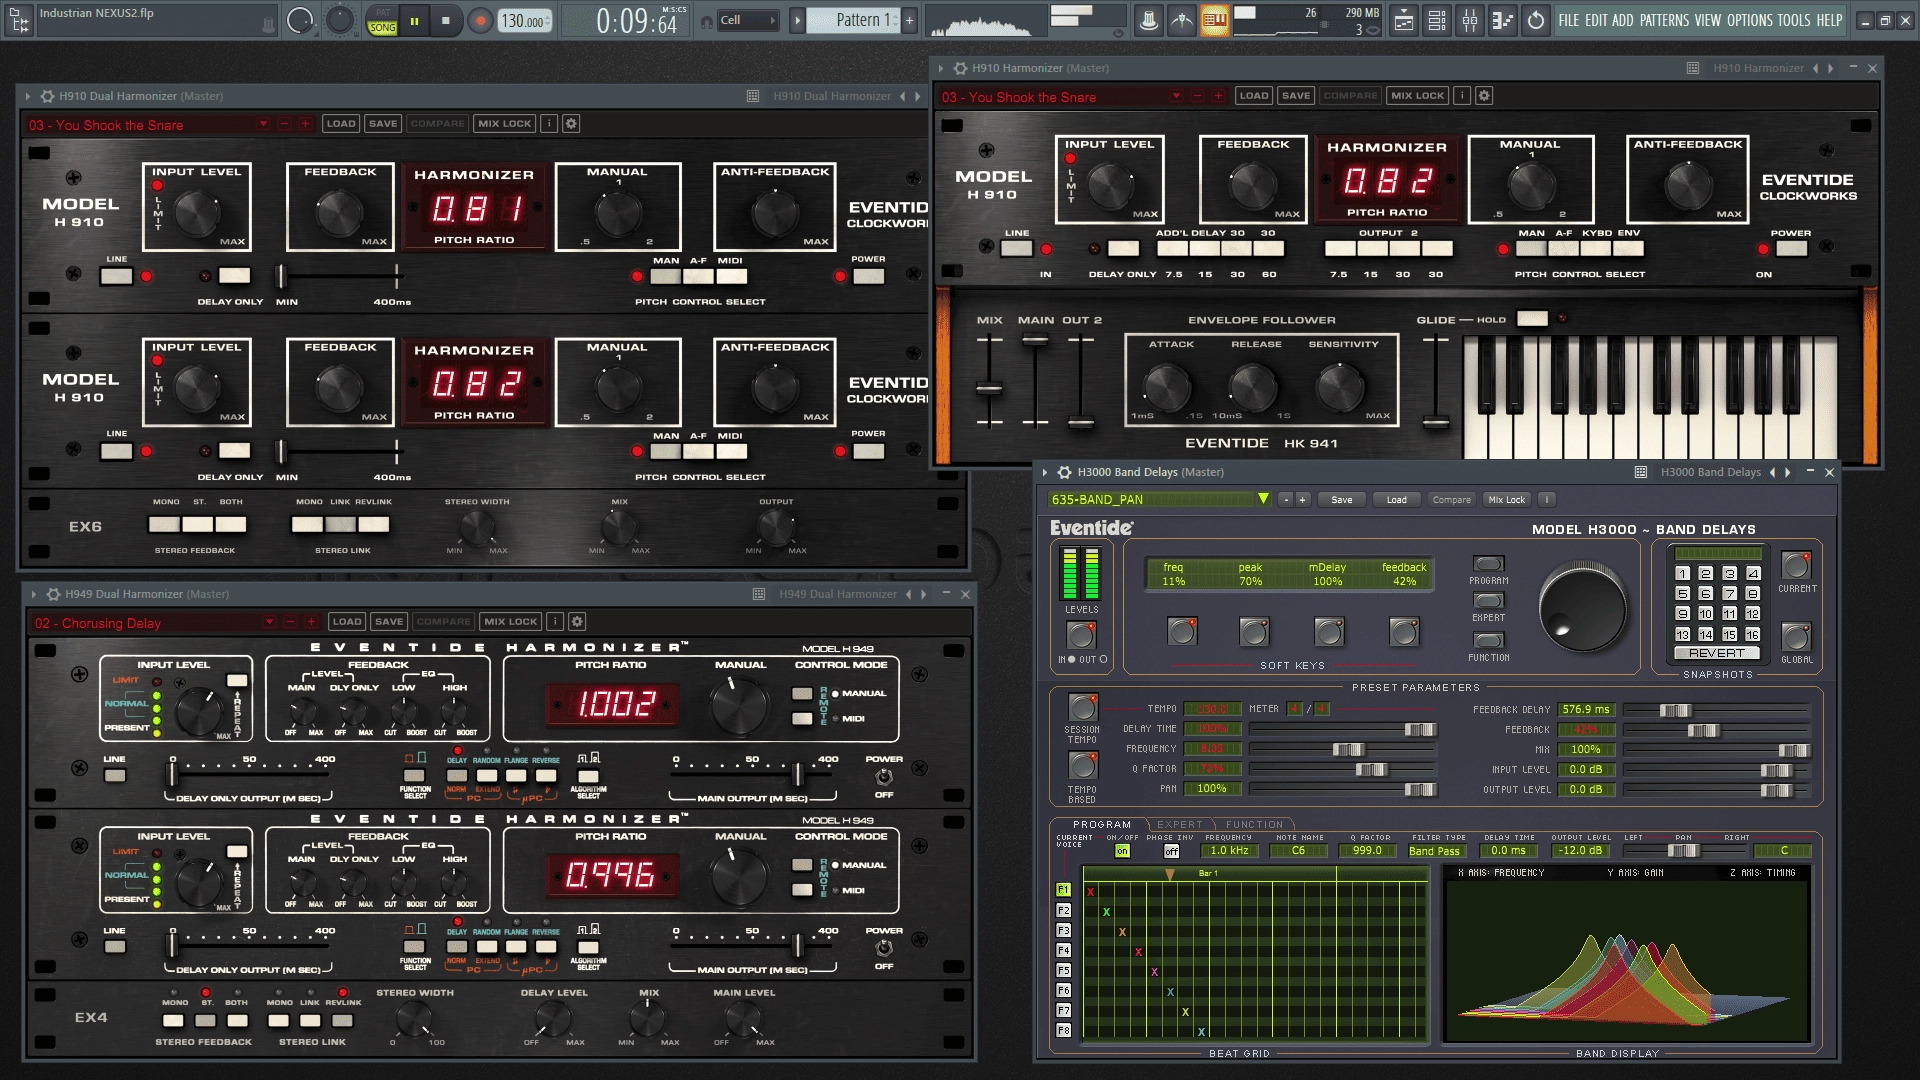Click the Stop button in the transport bar
The image size is (1920, 1080).
click(446, 20)
